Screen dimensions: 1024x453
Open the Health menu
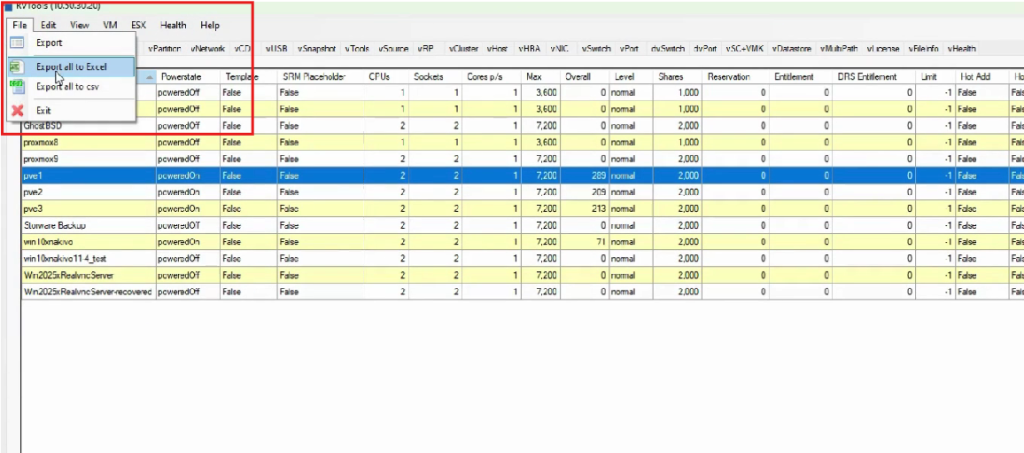173,24
